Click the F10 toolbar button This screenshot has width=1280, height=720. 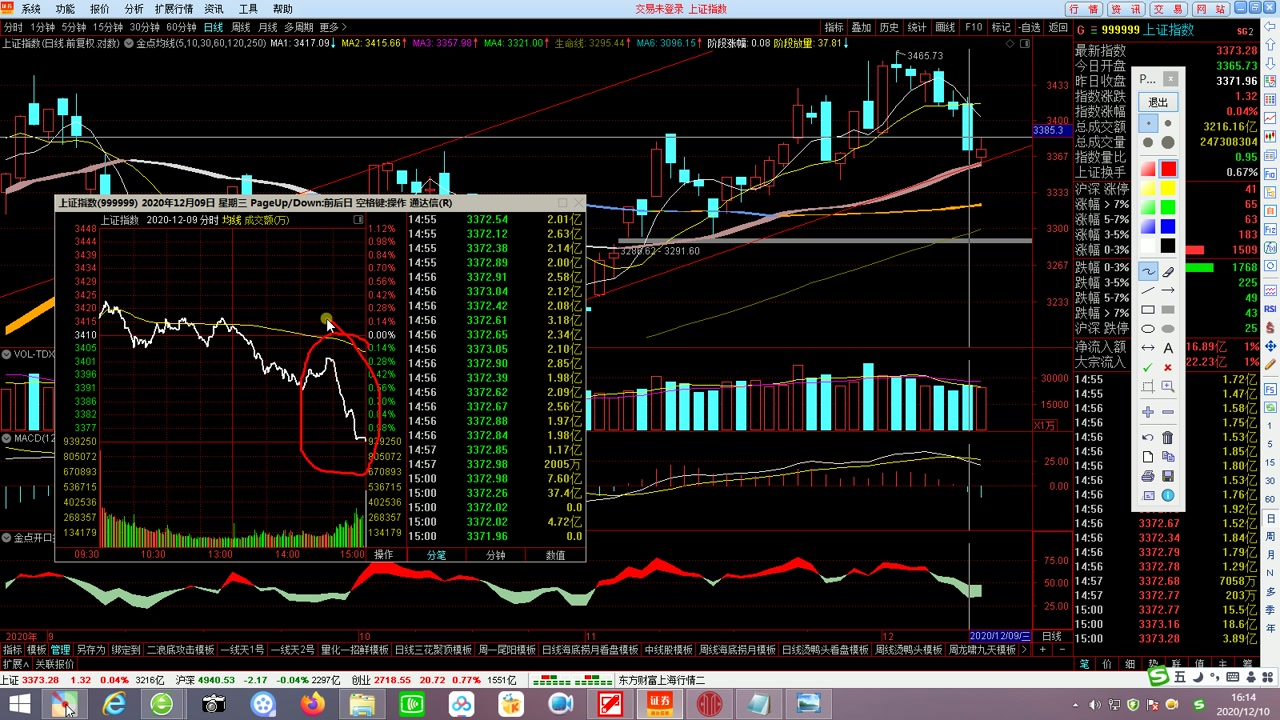click(x=973, y=27)
